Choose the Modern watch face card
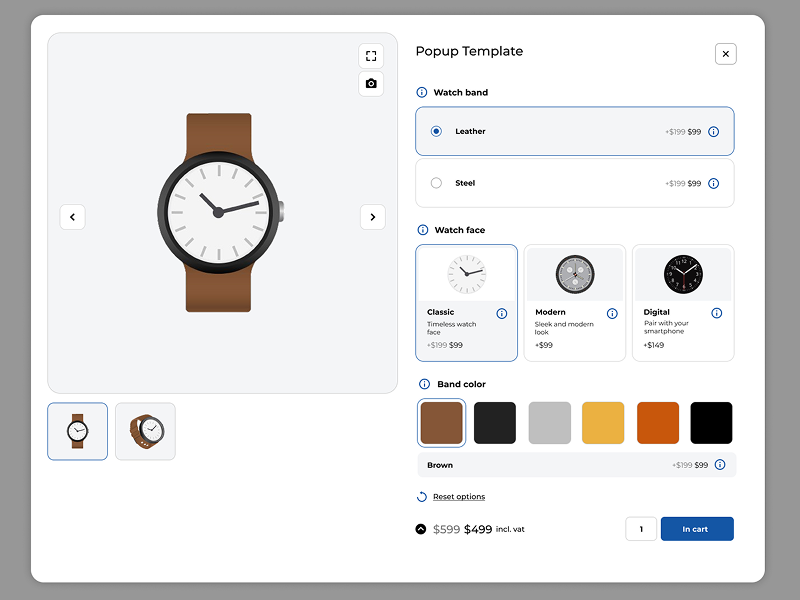 click(x=574, y=303)
